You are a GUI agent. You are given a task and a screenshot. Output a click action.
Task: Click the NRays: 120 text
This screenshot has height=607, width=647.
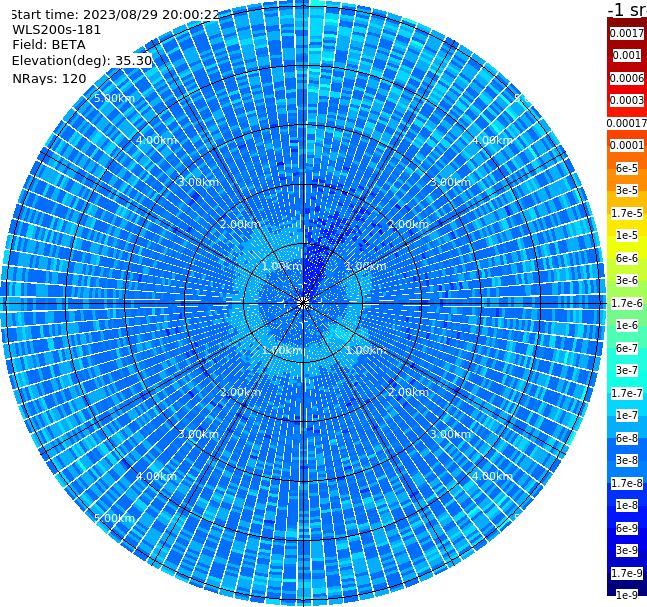(x=49, y=78)
